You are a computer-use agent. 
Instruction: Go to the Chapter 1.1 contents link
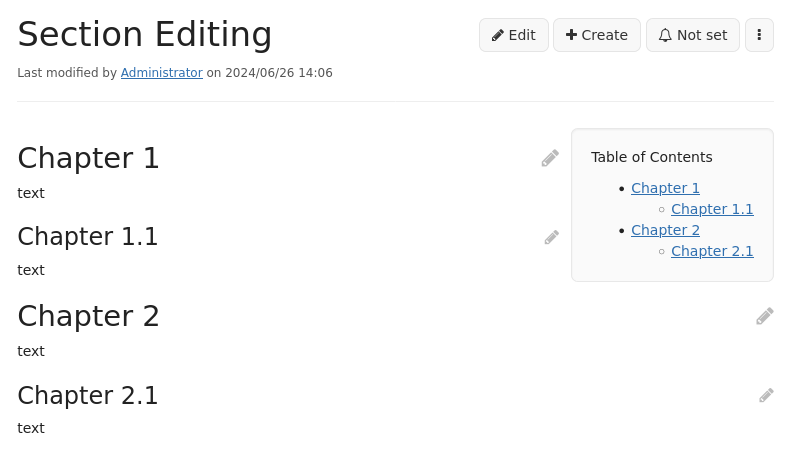pyautogui.click(x=712, y=209)
